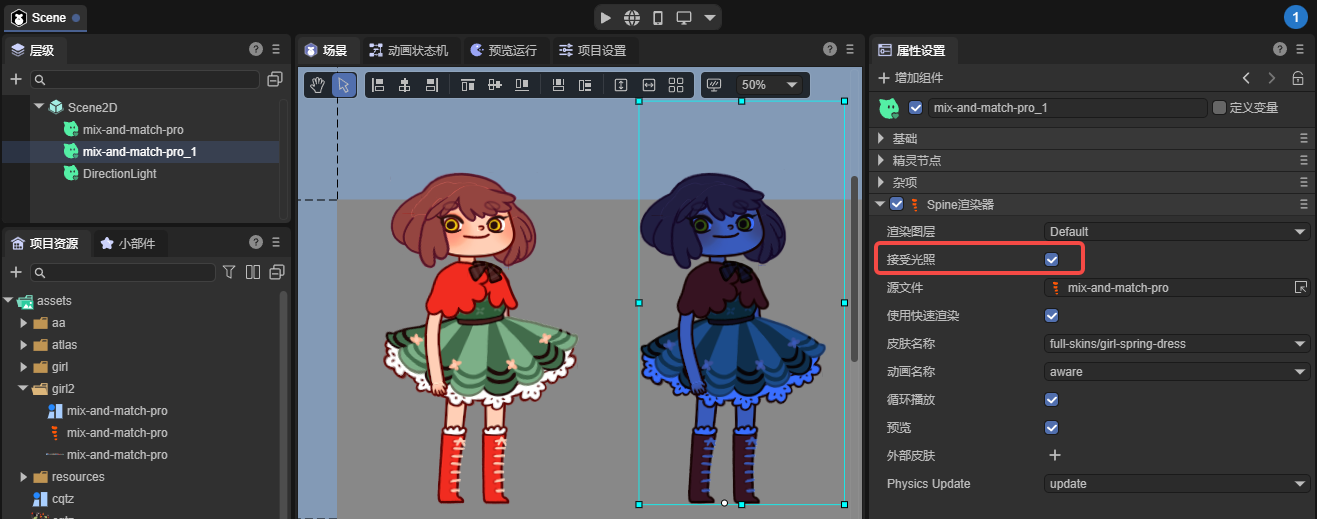Image resolution: width=1317 pixels, height=519 pixels.
Task: Click the 增加组件 button
Action: tap(910, 78)
